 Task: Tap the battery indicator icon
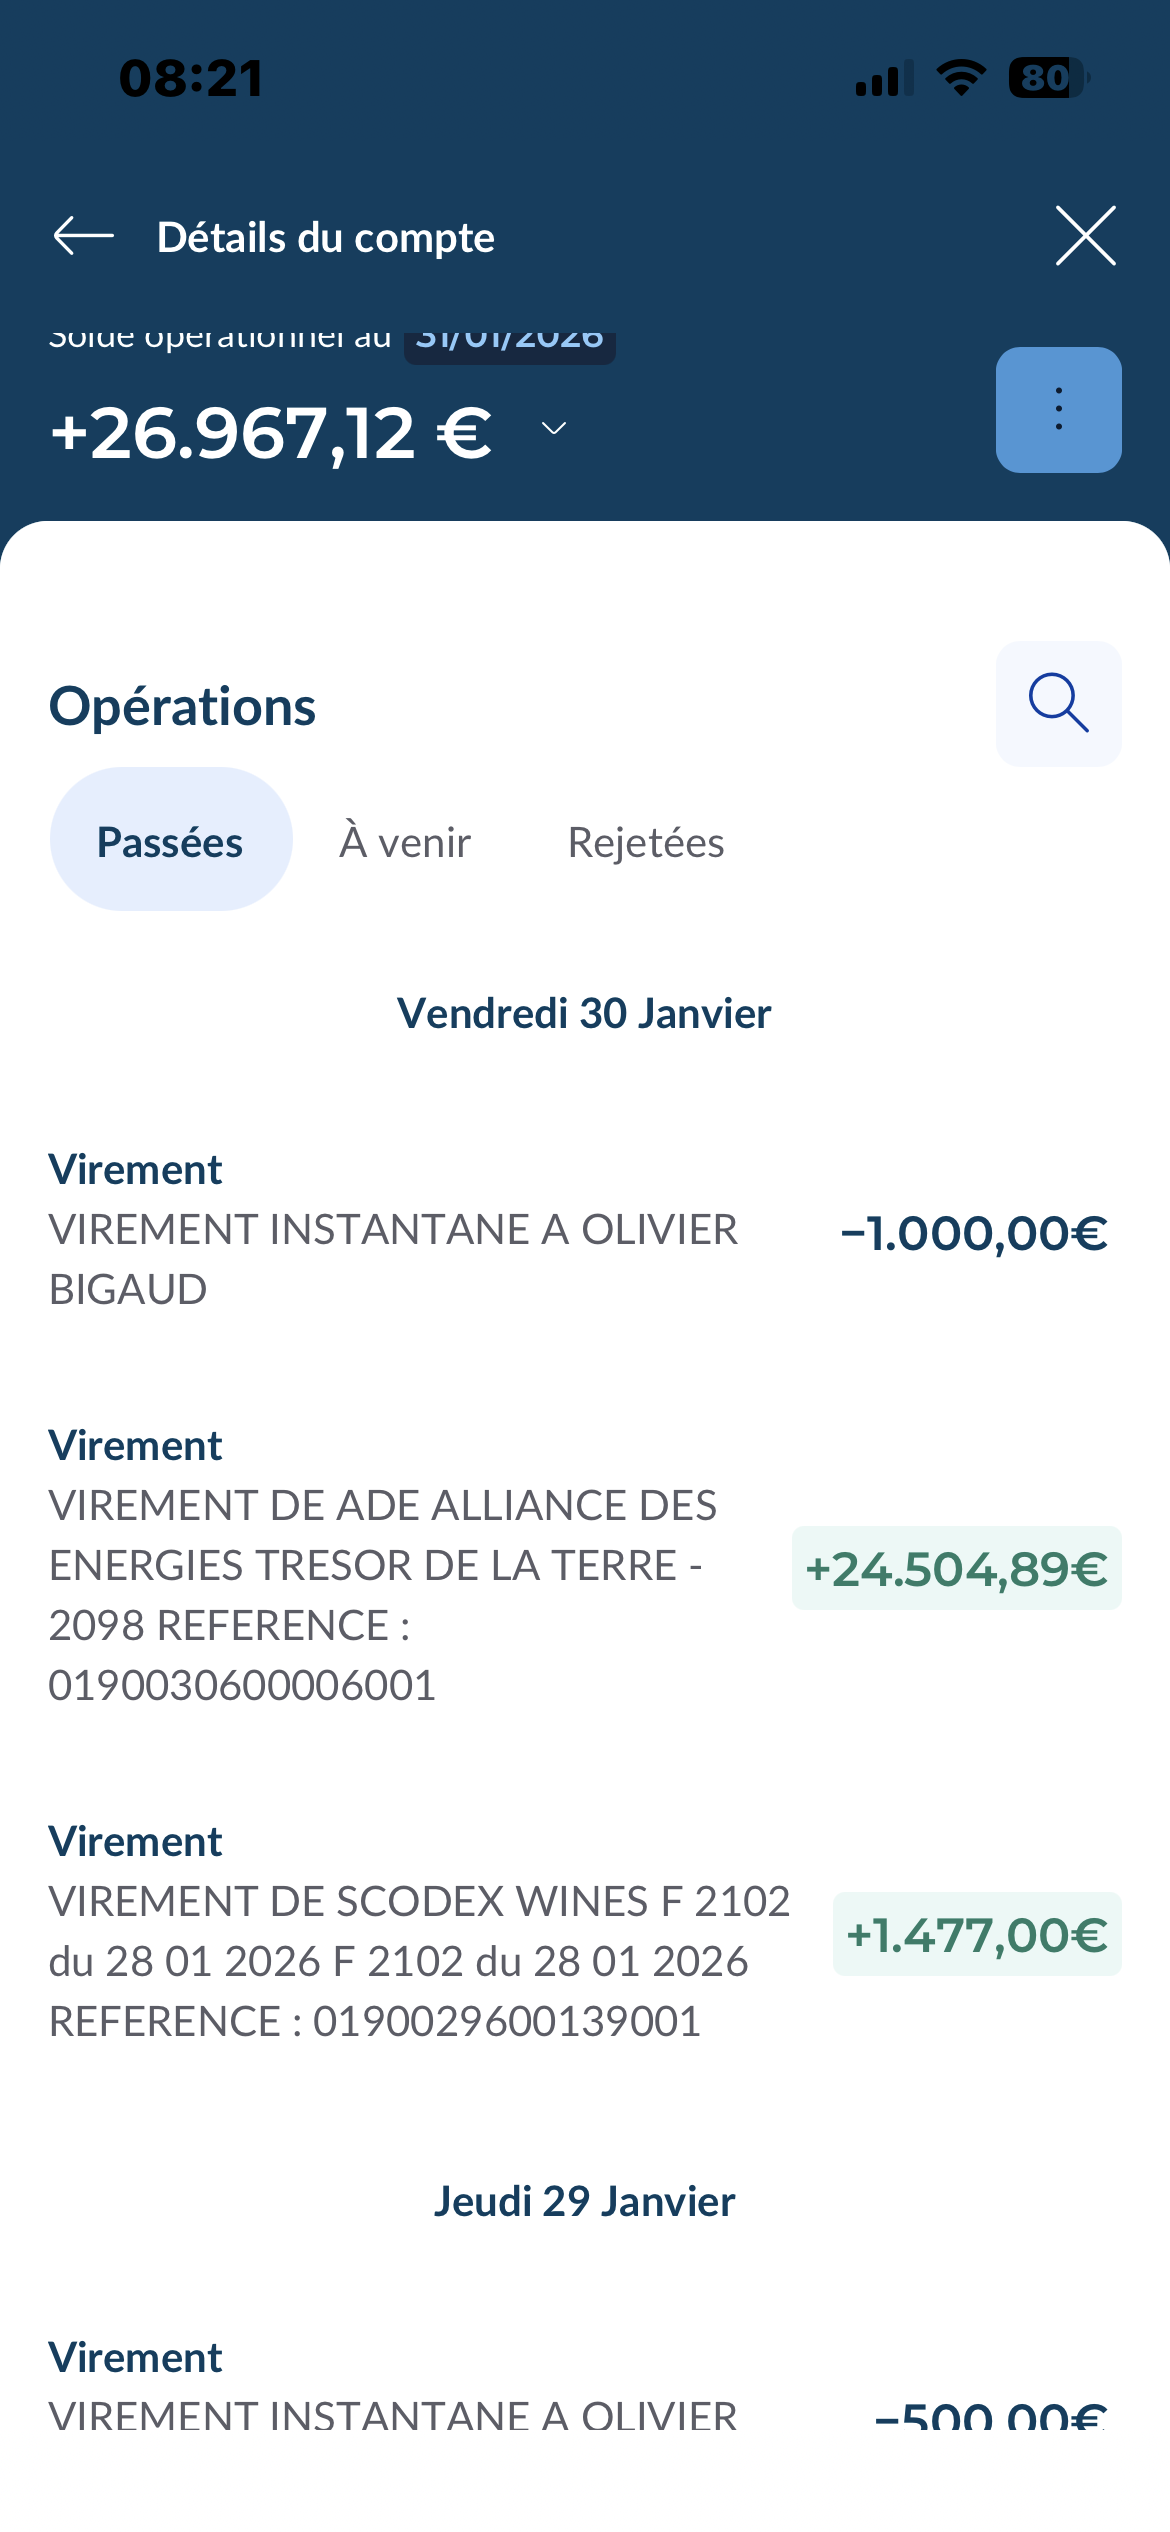(1047, 79)
